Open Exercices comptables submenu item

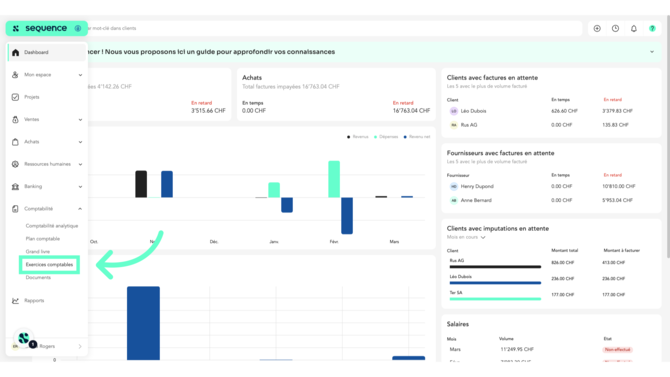[x=49, y=265]
